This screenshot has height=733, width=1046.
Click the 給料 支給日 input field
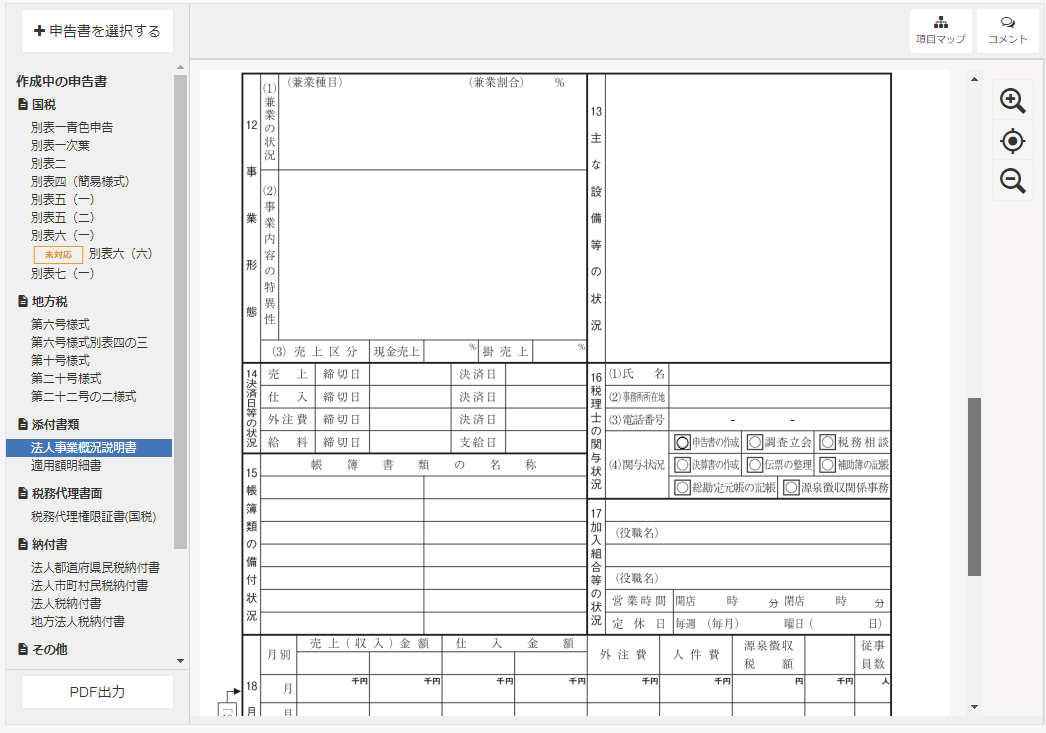tap(546, 442)
